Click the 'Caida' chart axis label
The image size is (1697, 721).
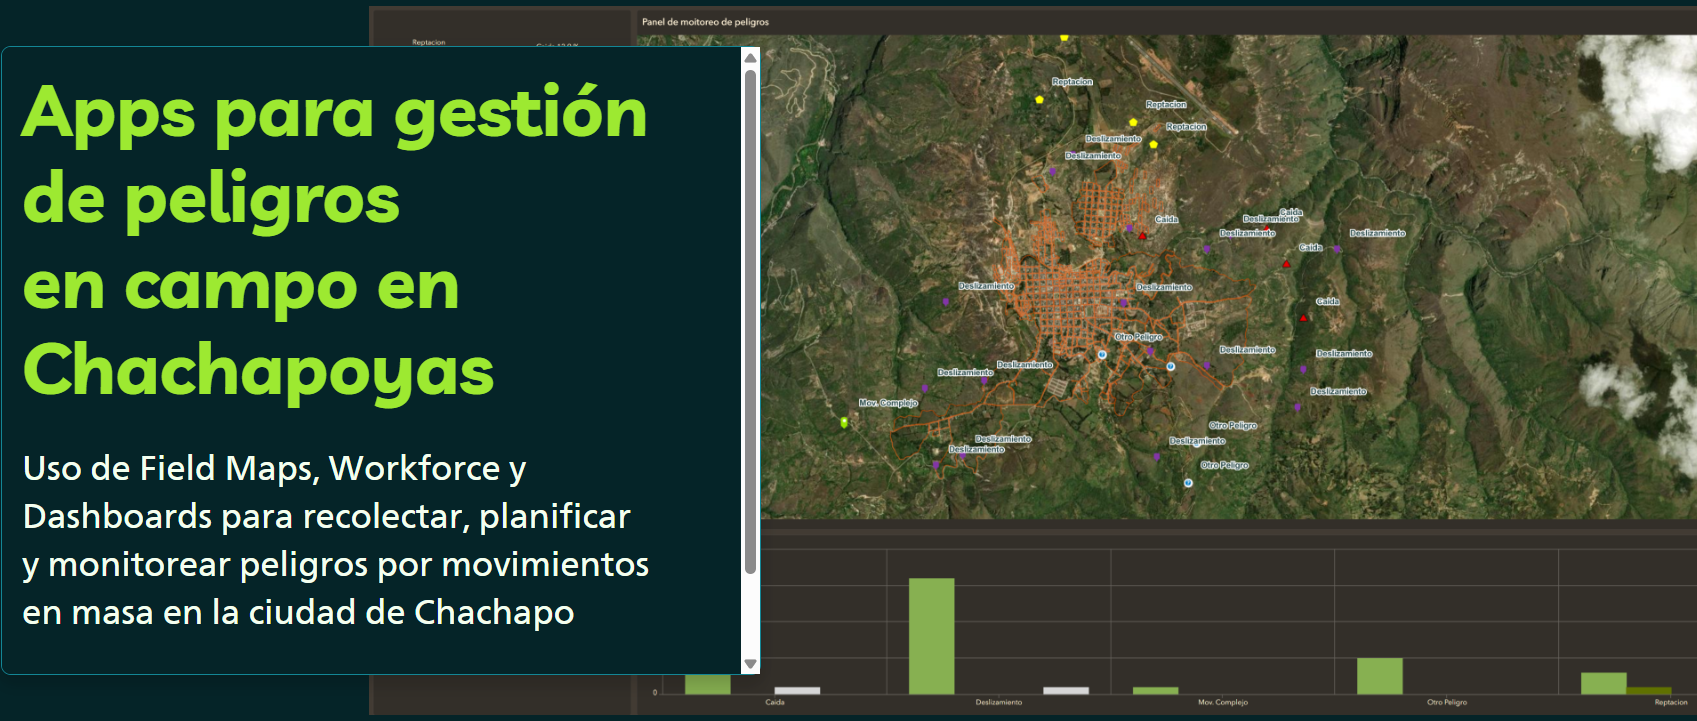775,703
